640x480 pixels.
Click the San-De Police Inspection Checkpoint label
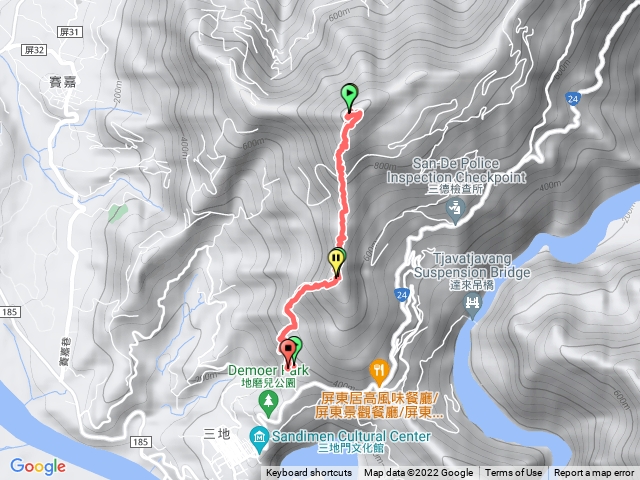click(x=456, y=171)
